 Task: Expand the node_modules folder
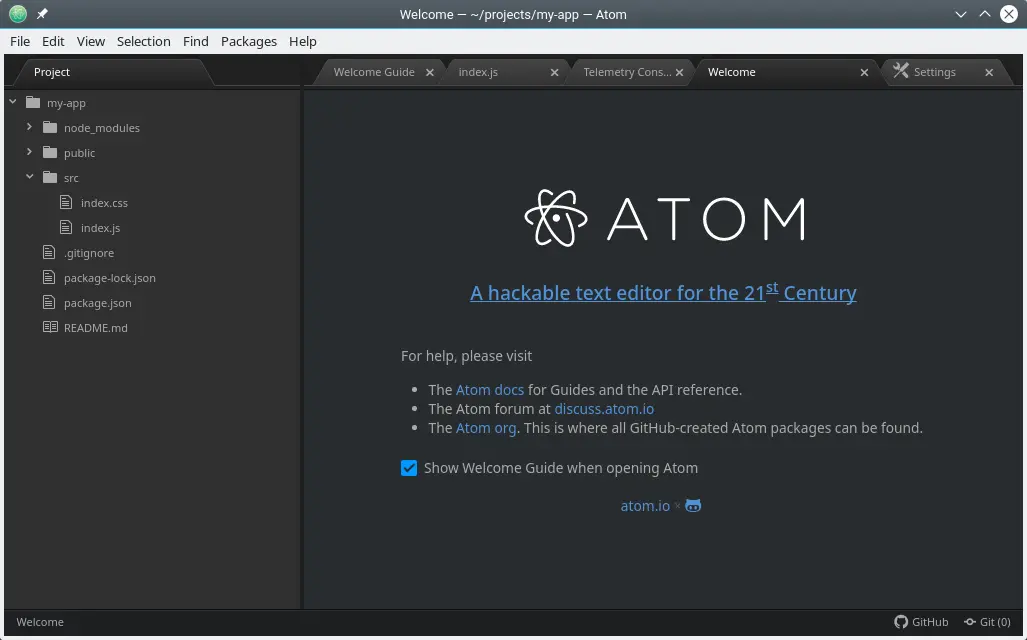(x=29, y=126)
